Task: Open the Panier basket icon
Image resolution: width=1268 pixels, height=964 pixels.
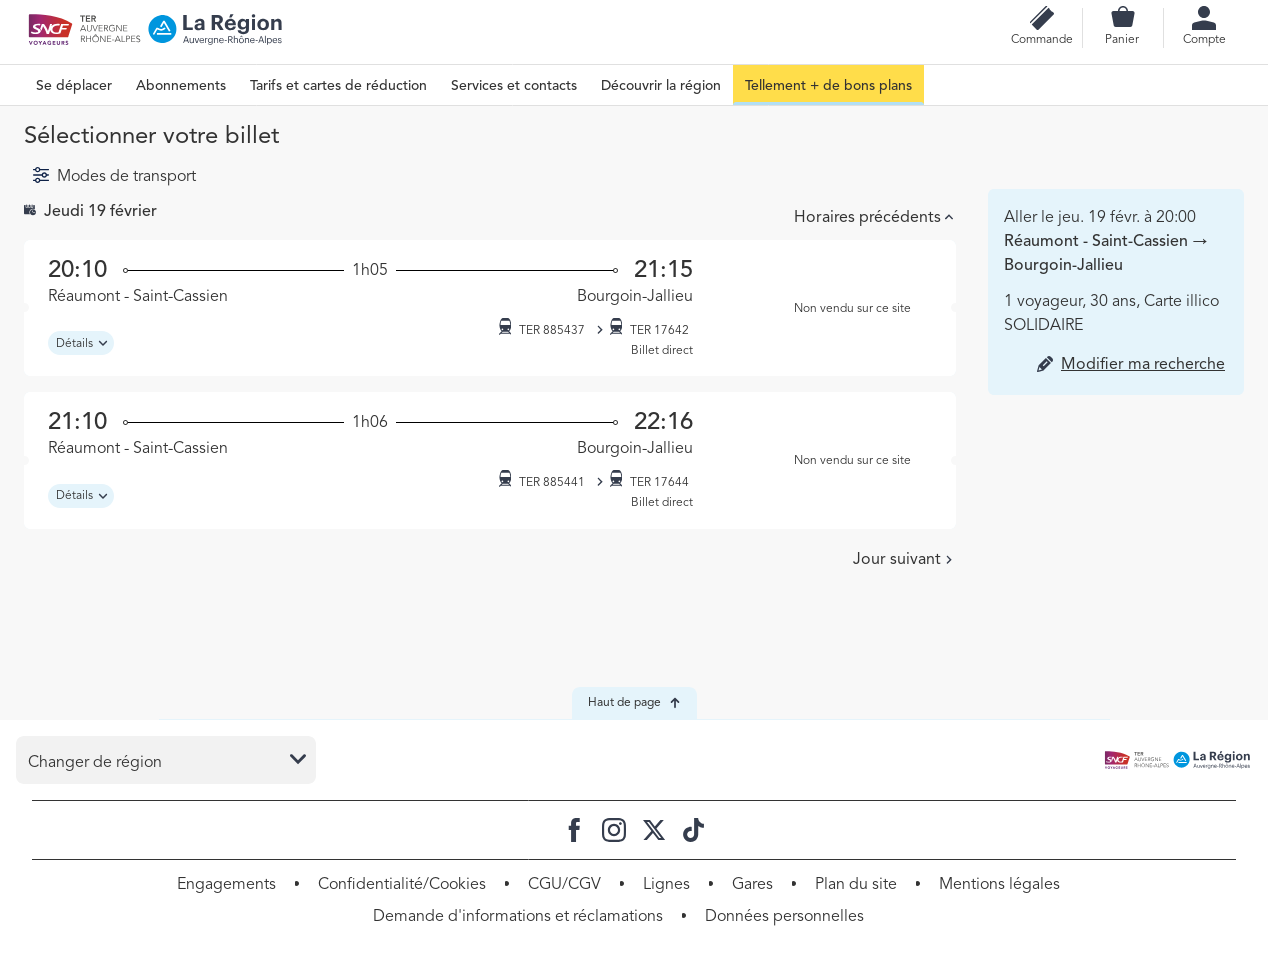Action: click(1122, 18)
